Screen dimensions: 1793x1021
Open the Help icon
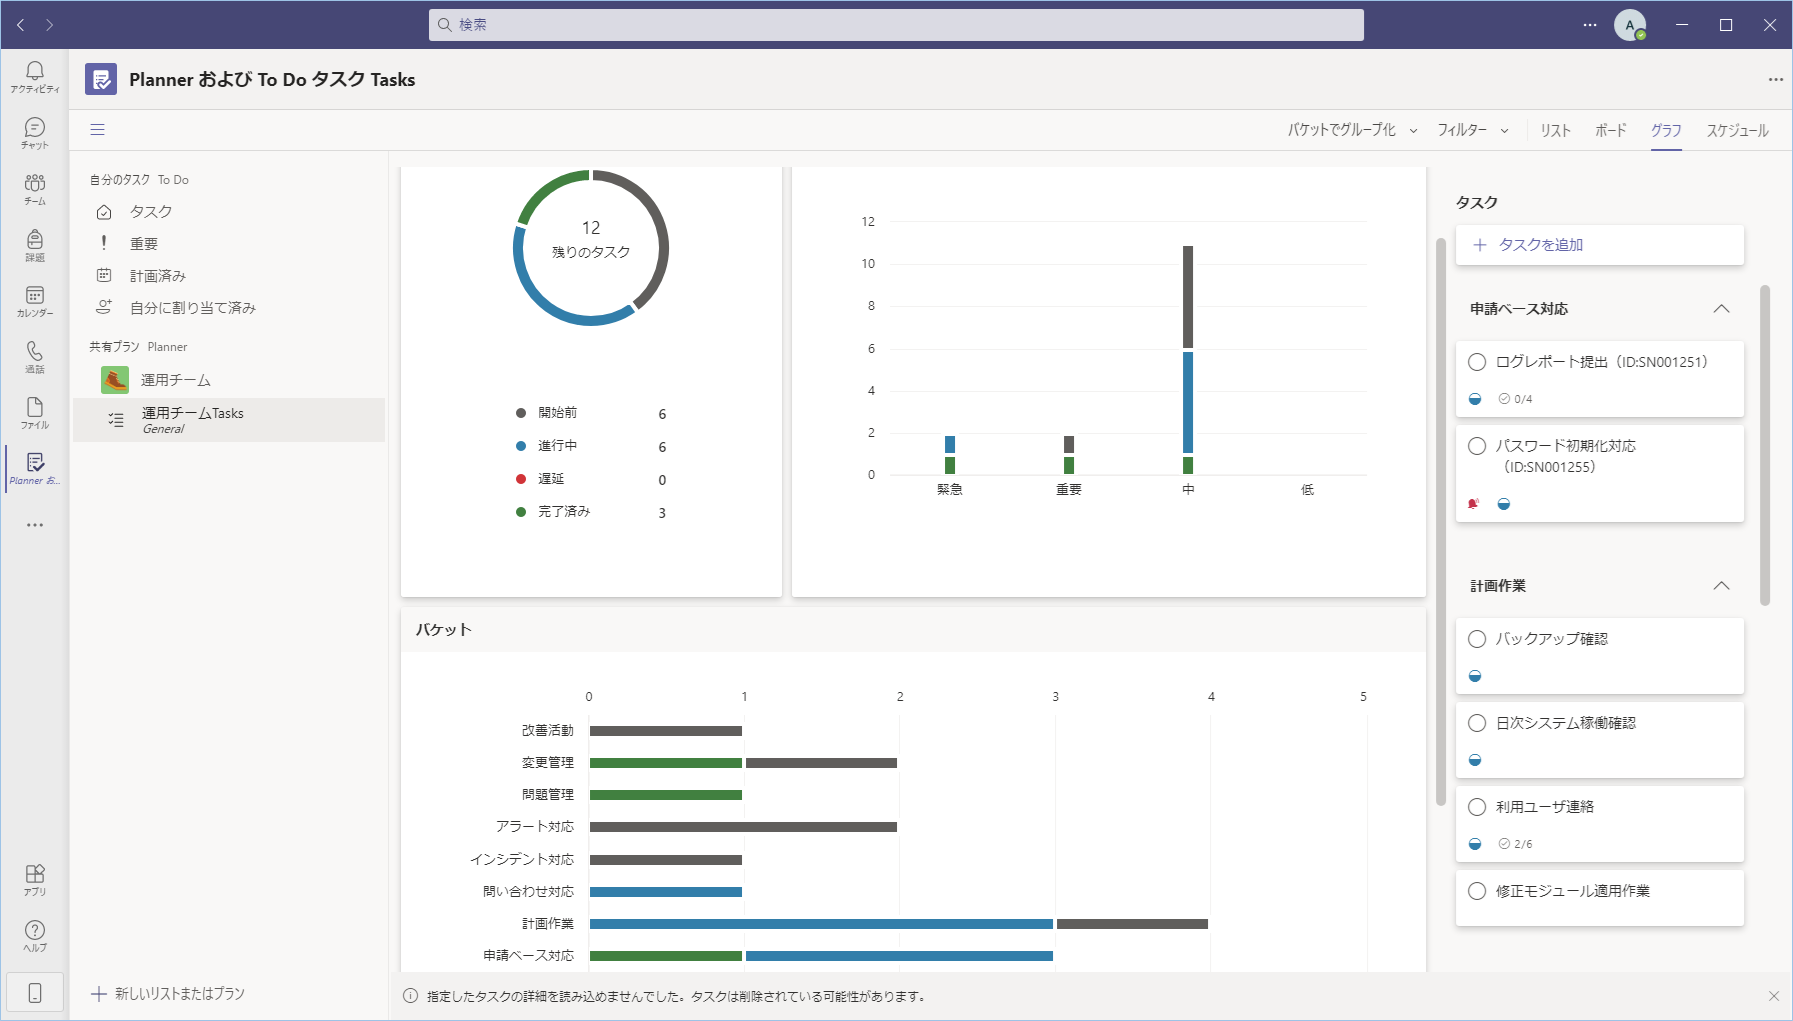(35, 936)
